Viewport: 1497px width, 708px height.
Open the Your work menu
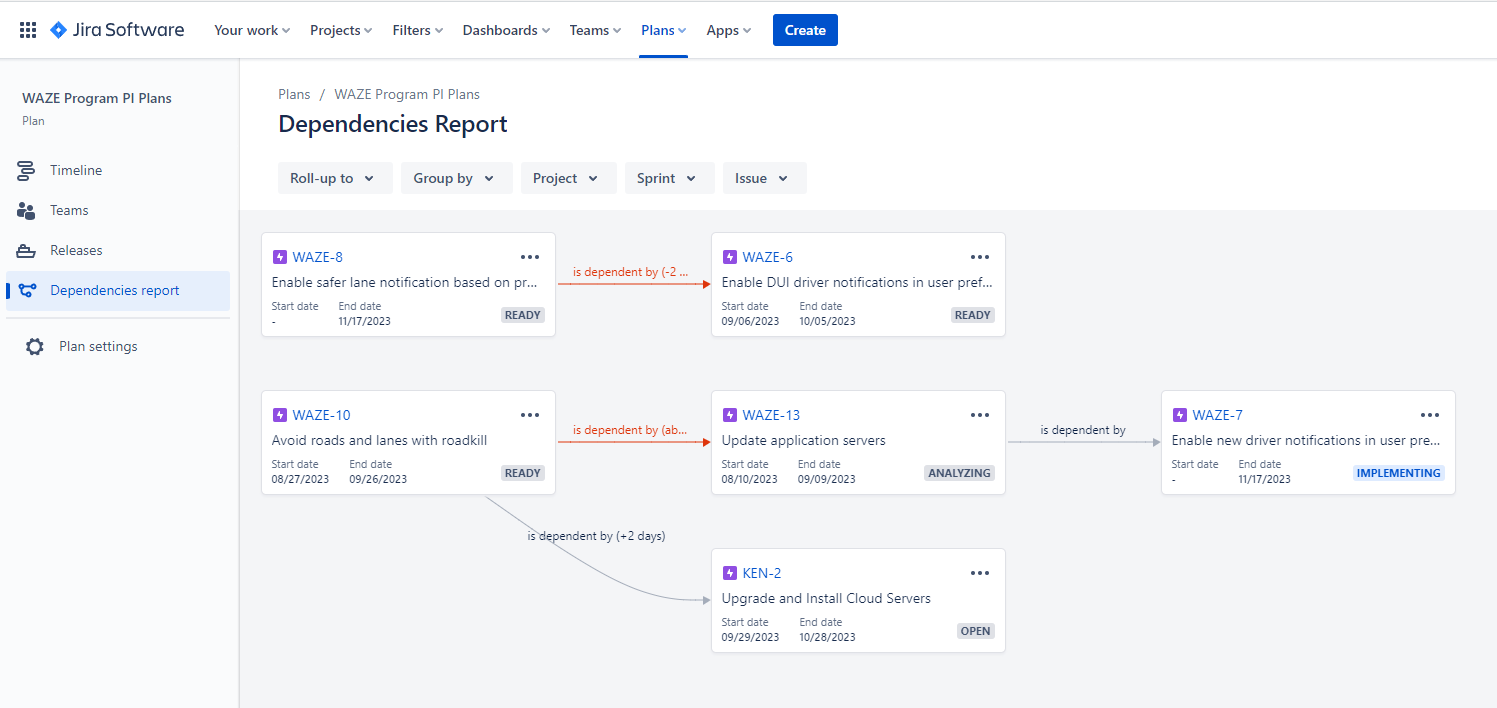coord(252,30)
